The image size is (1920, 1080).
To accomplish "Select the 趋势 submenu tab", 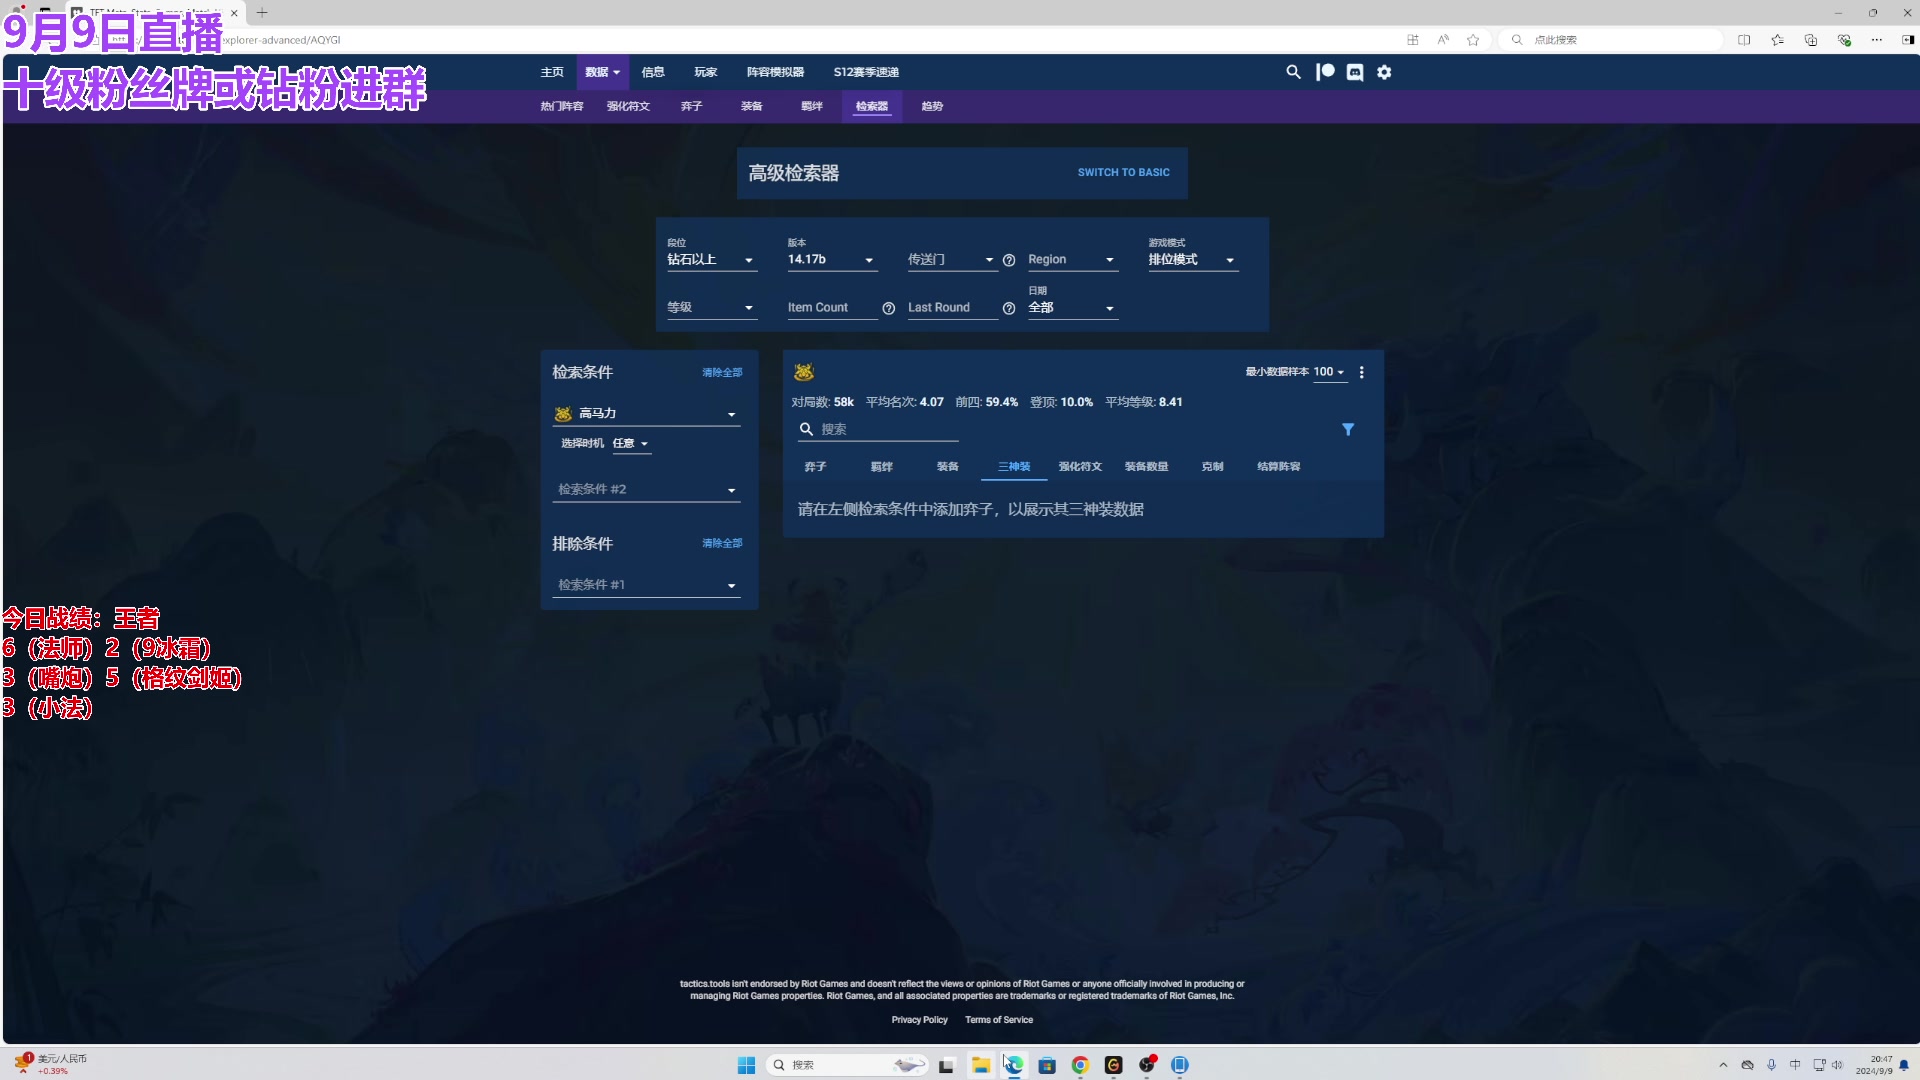I will click(x=932, y=106).
